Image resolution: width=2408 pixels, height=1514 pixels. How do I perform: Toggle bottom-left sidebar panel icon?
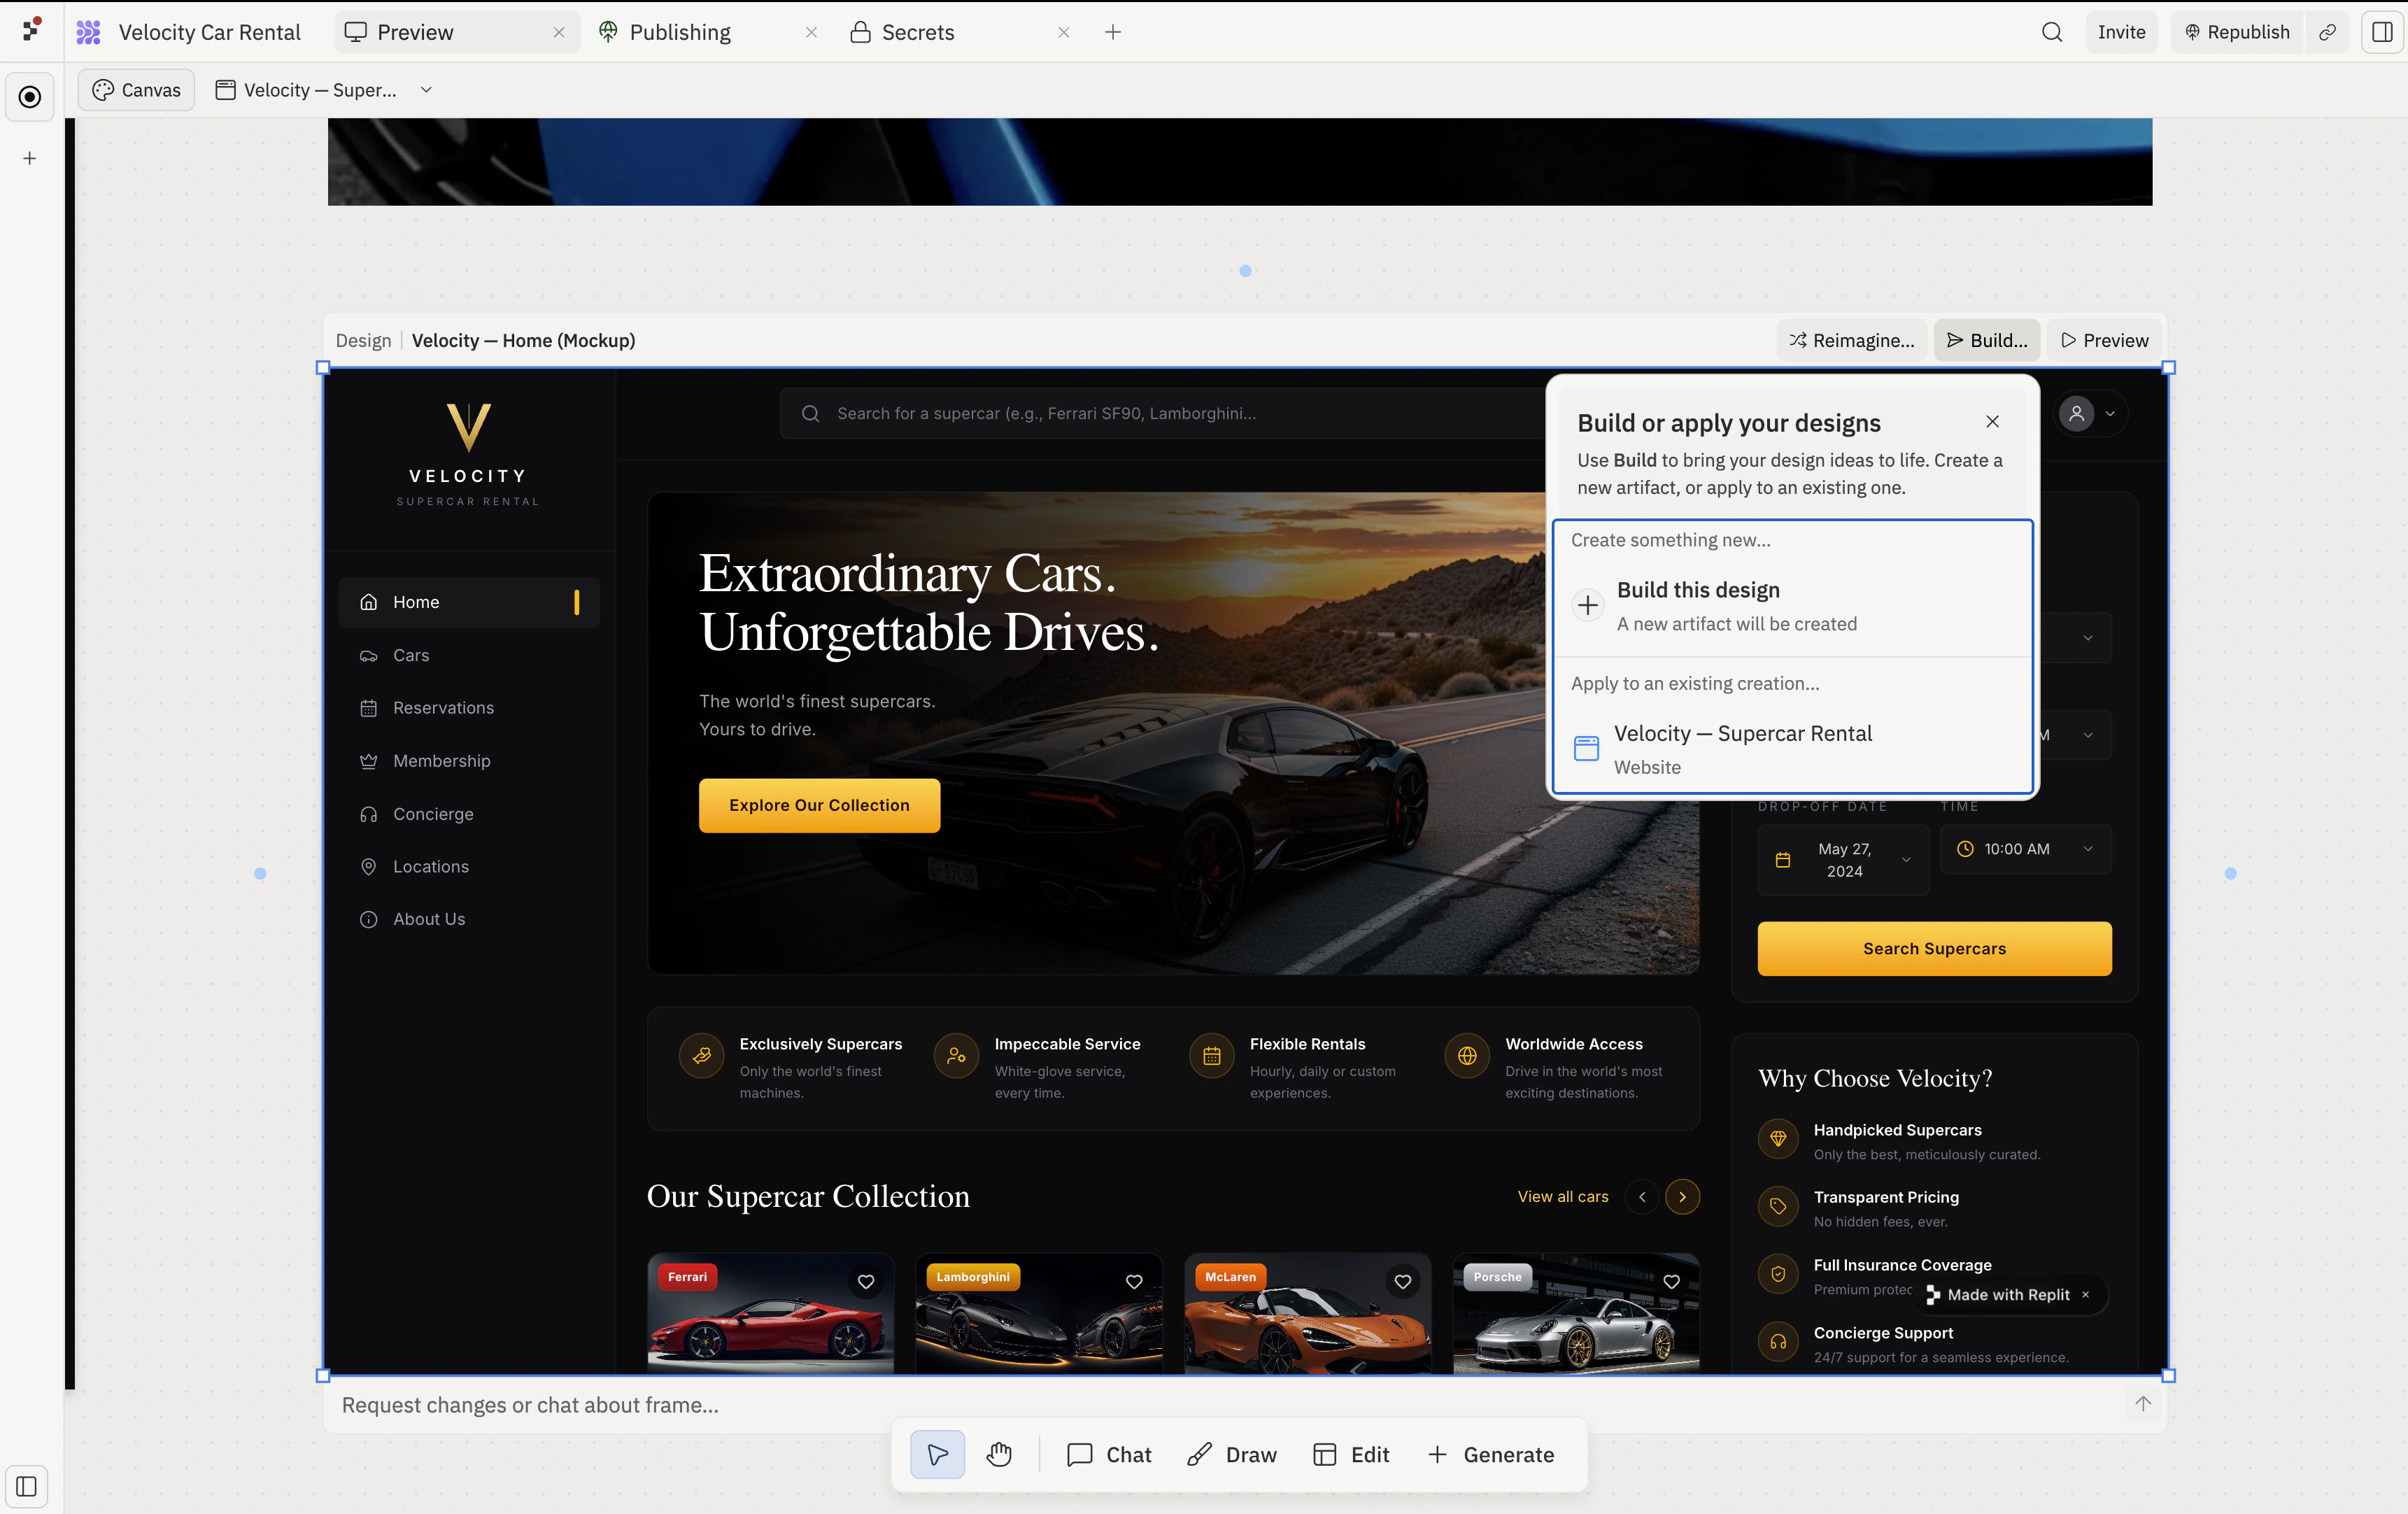(x=27, y=1486)
